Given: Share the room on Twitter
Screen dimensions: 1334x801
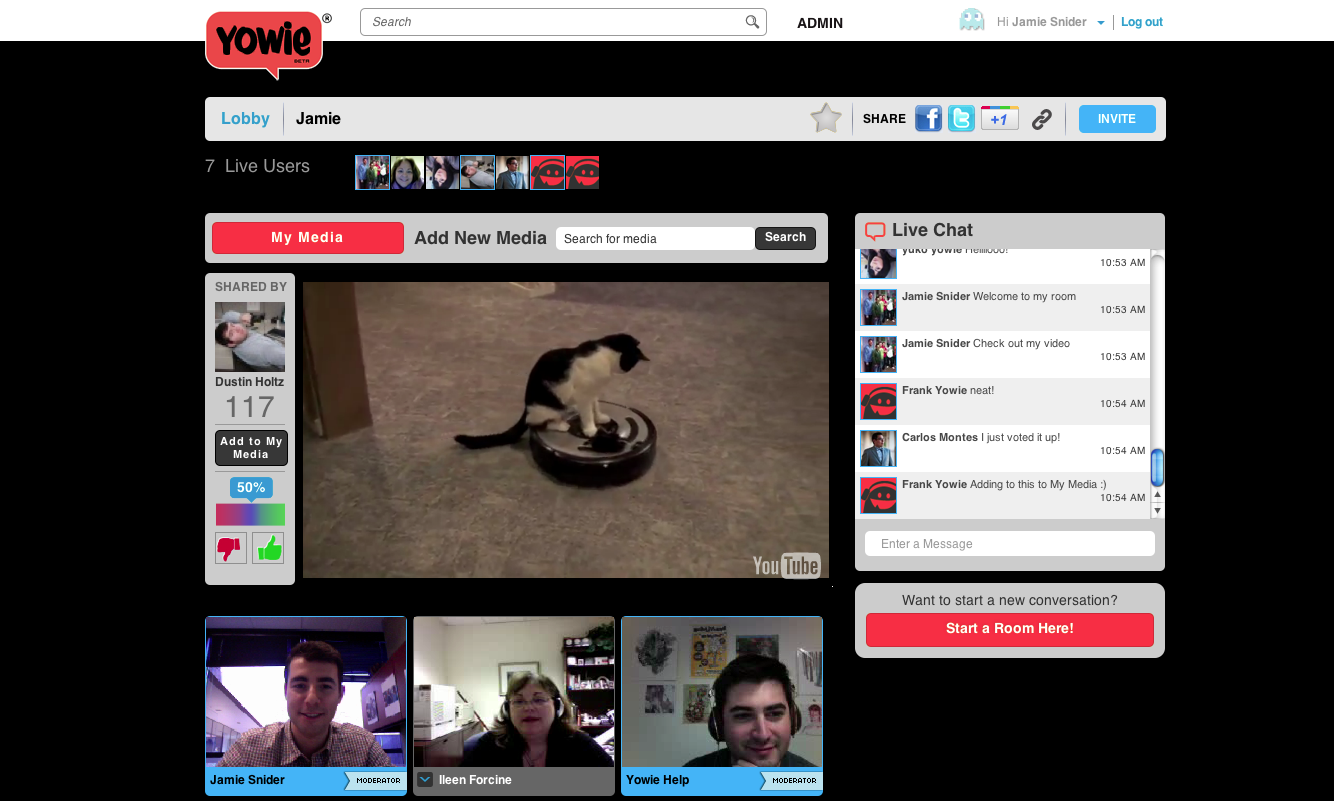Looking at the screenshot, I should (961, 119).
